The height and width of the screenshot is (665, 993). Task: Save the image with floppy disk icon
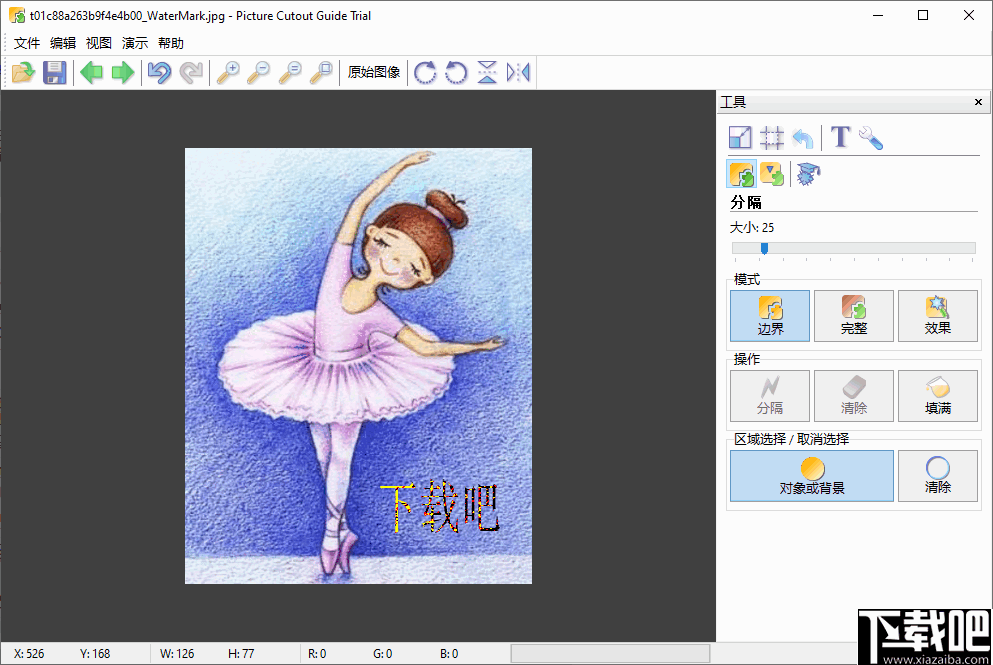(54, 72)
